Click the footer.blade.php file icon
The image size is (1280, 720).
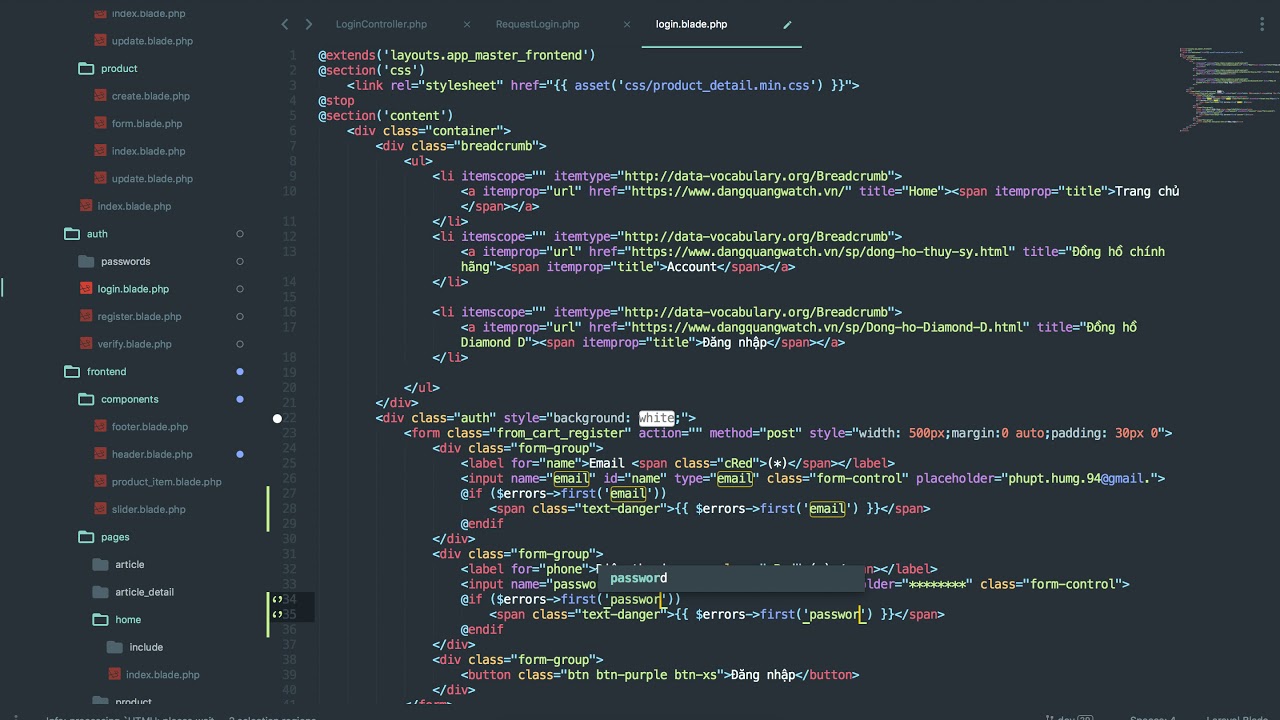click(x=101, y=426)
